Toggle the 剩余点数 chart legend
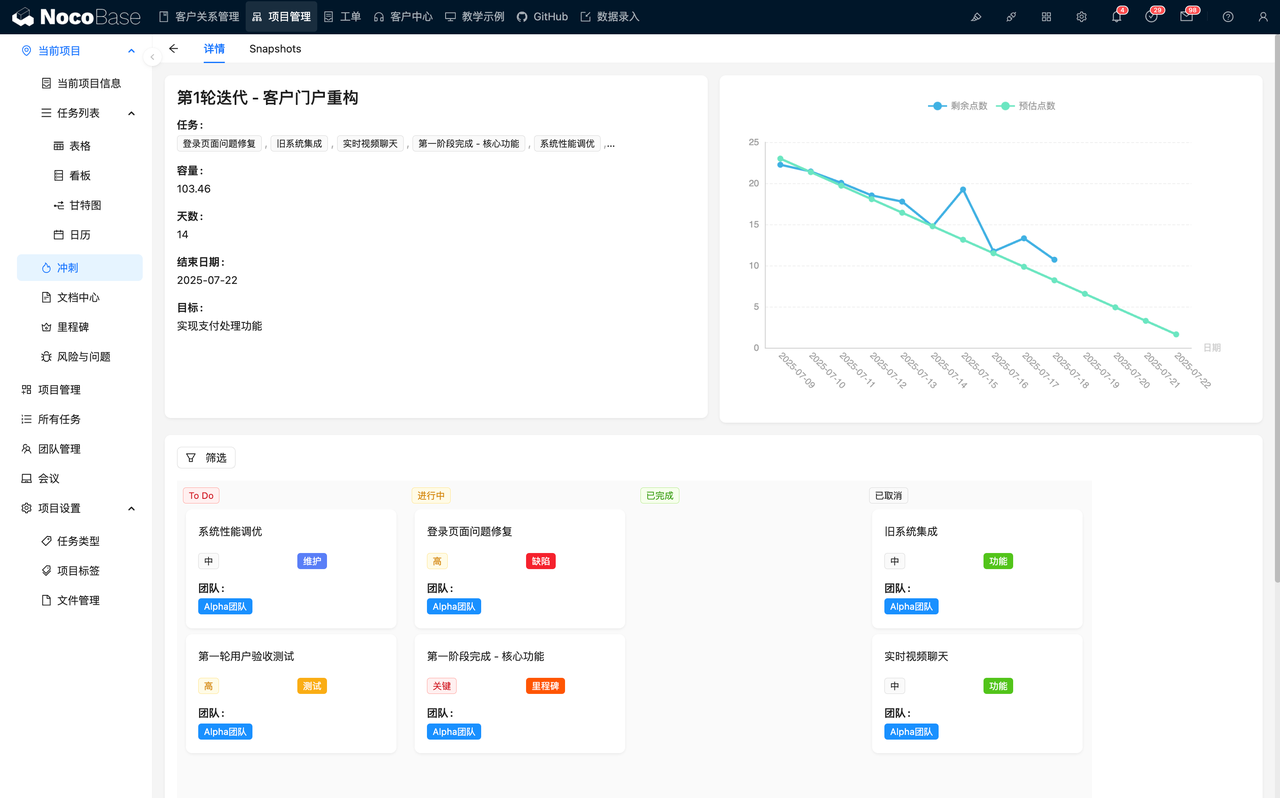This screenshot has width=1280, height=798. (958, 105)
